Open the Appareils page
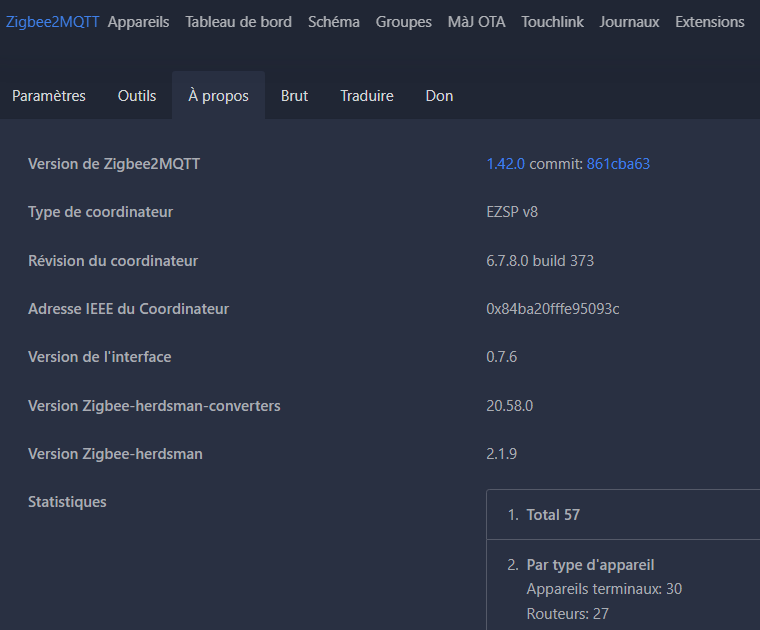 tap(138, 22)
